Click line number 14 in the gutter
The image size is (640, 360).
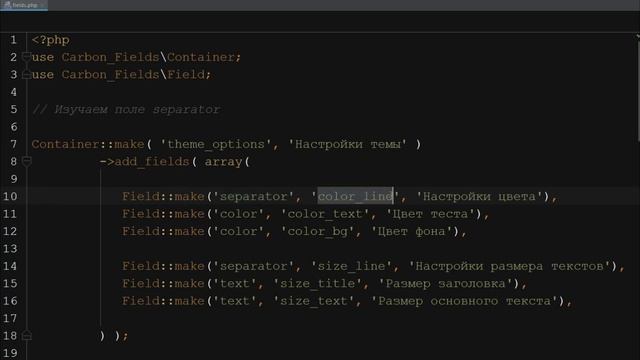(10, 266)
